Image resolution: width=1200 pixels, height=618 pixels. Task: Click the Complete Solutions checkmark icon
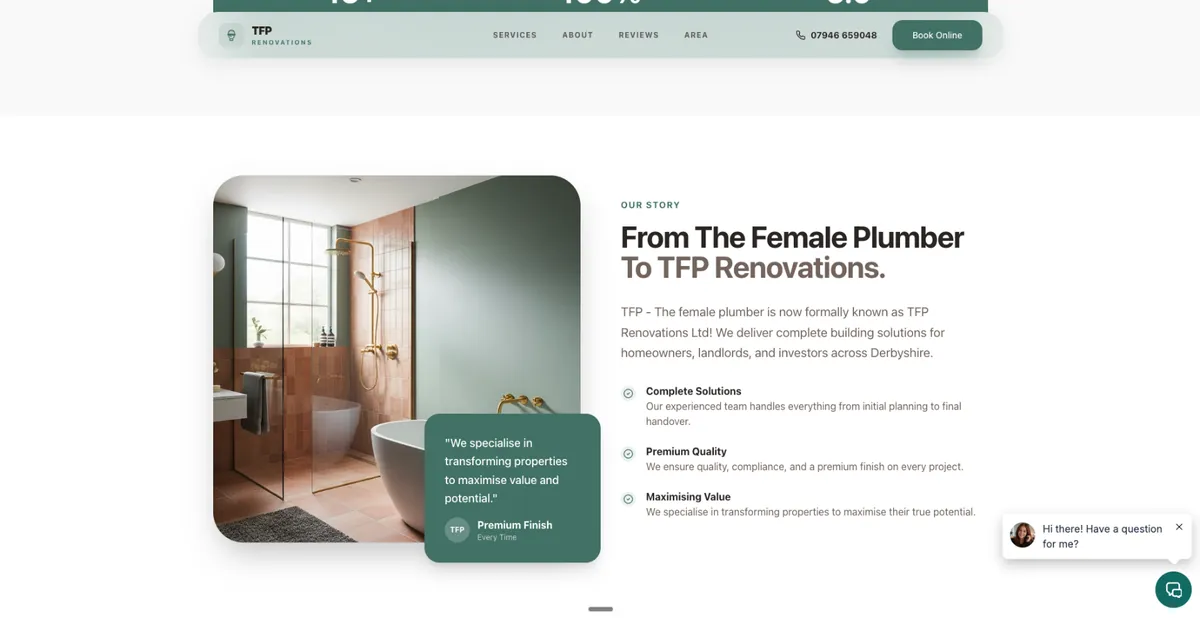(628, 393)
